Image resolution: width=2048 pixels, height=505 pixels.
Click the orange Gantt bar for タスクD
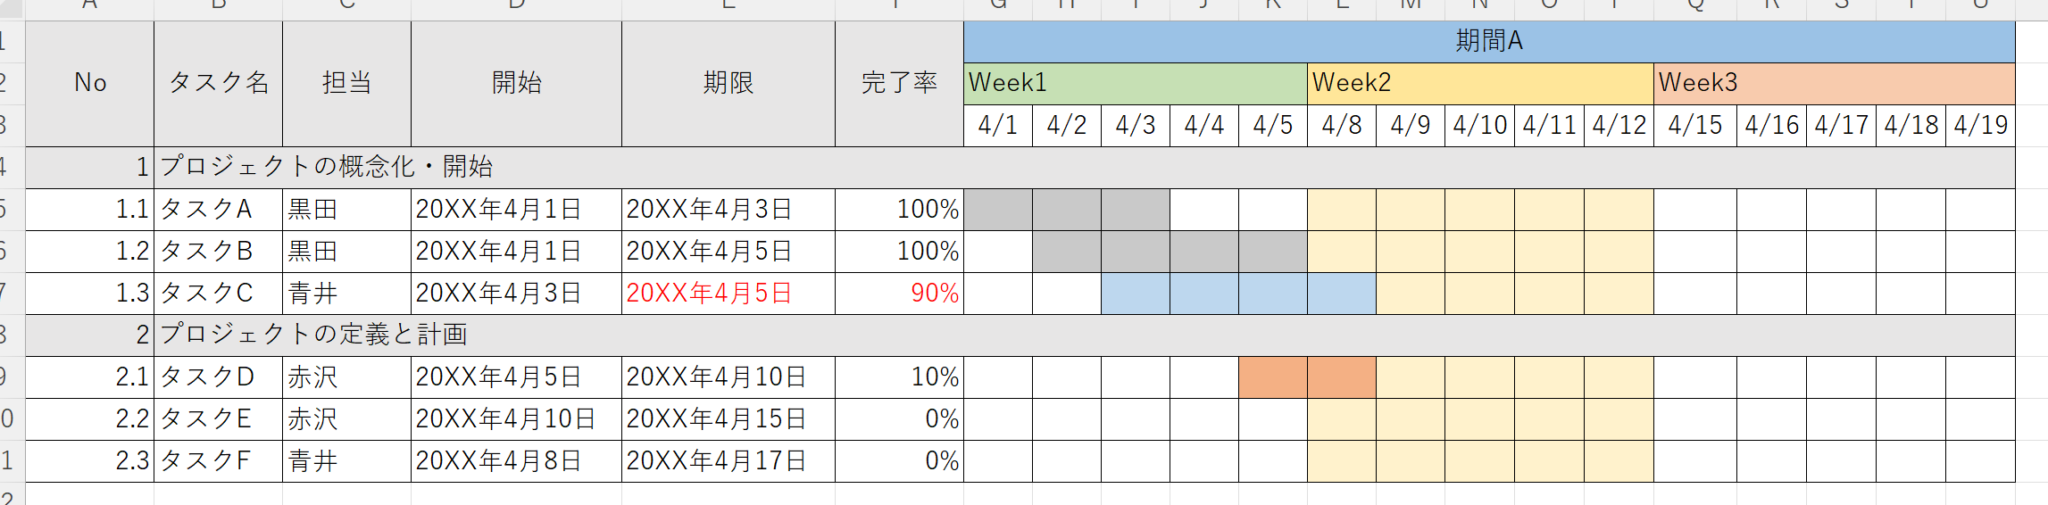point(1306,377)
